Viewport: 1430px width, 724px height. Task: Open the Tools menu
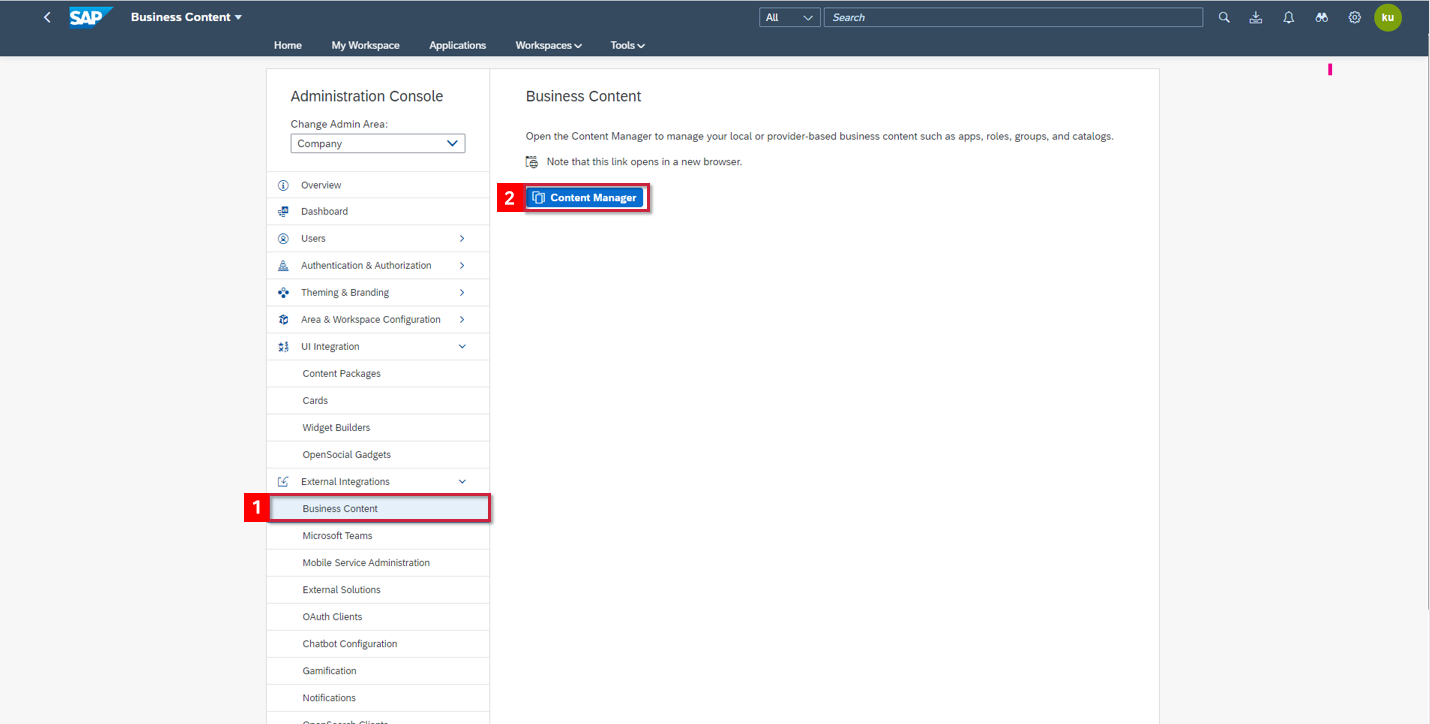[628, 45]
